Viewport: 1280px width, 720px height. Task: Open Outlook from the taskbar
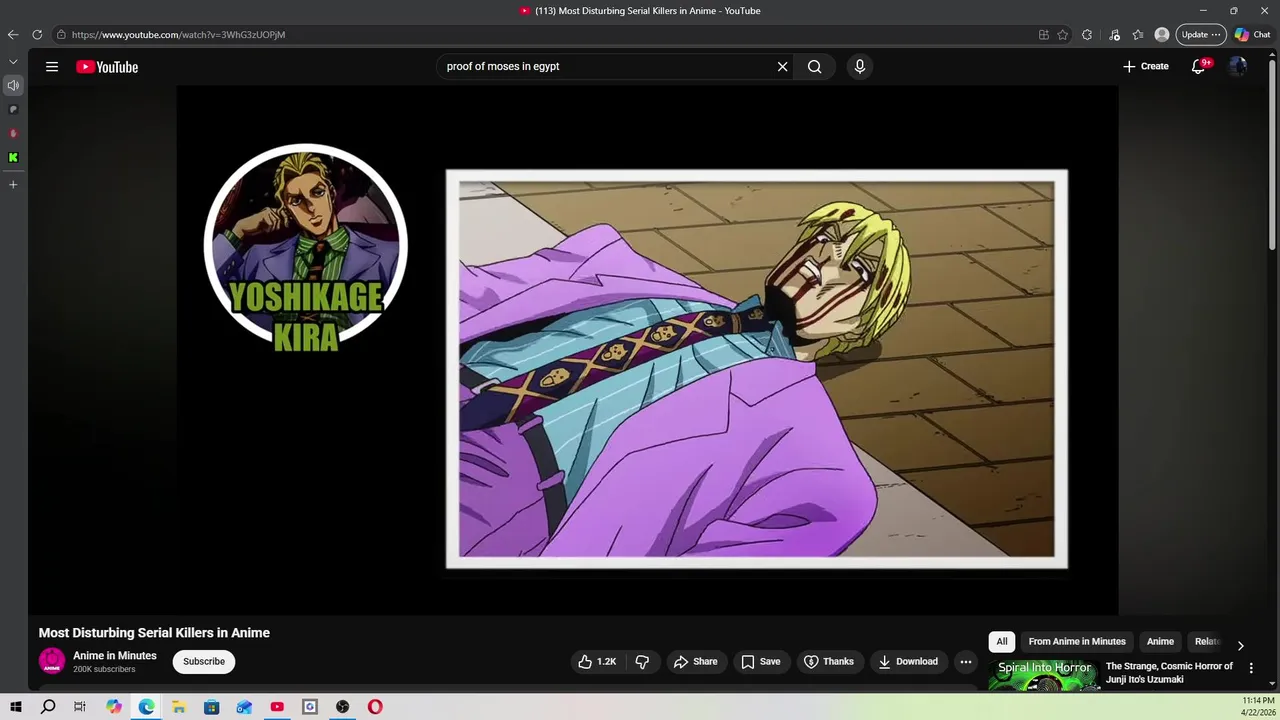[244, 707]
